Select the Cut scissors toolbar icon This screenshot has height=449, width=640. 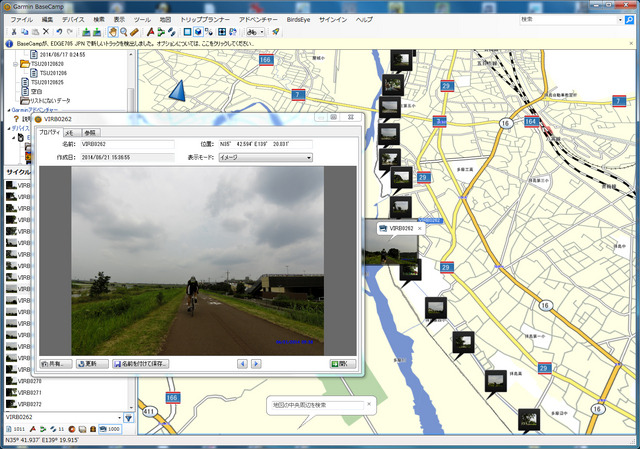[13, 32]
